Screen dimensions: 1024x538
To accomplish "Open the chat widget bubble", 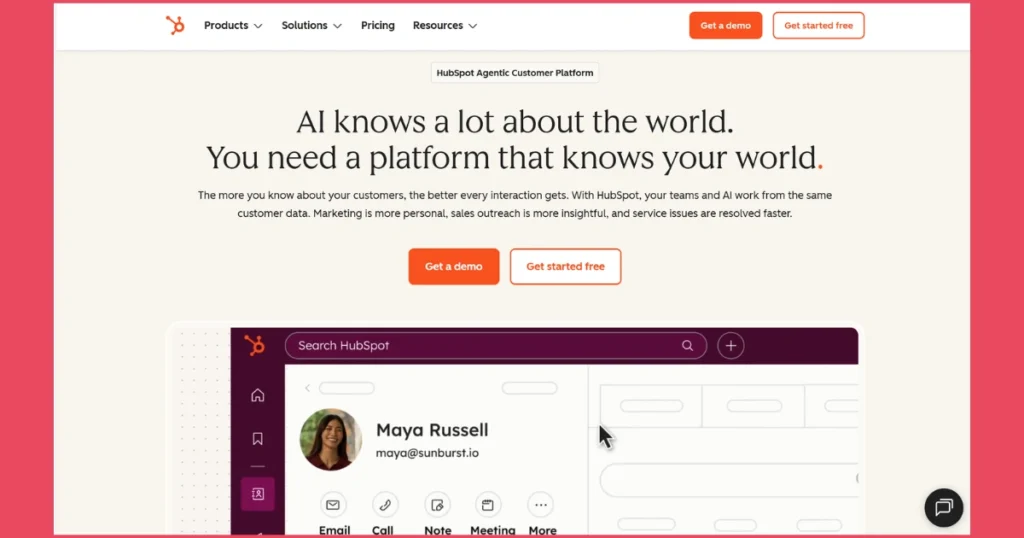I will (x=944, y=507).
